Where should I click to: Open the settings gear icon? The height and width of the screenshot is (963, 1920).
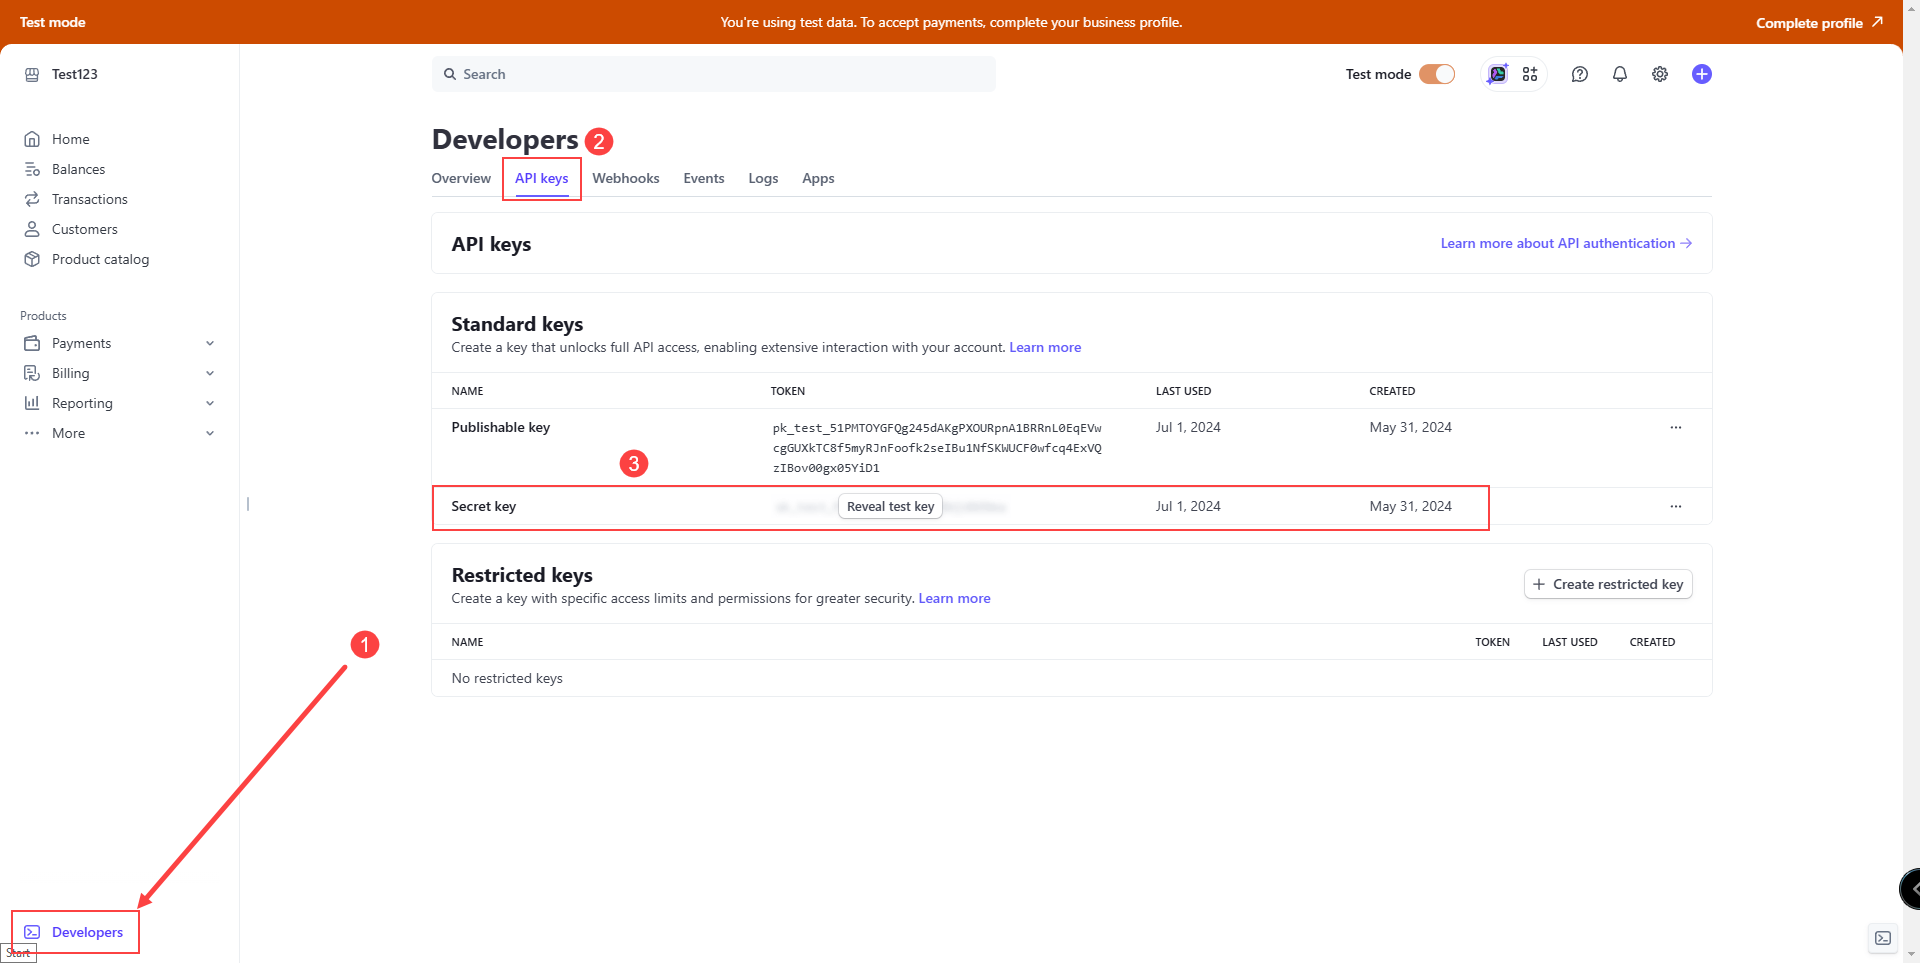(1659, 74)
